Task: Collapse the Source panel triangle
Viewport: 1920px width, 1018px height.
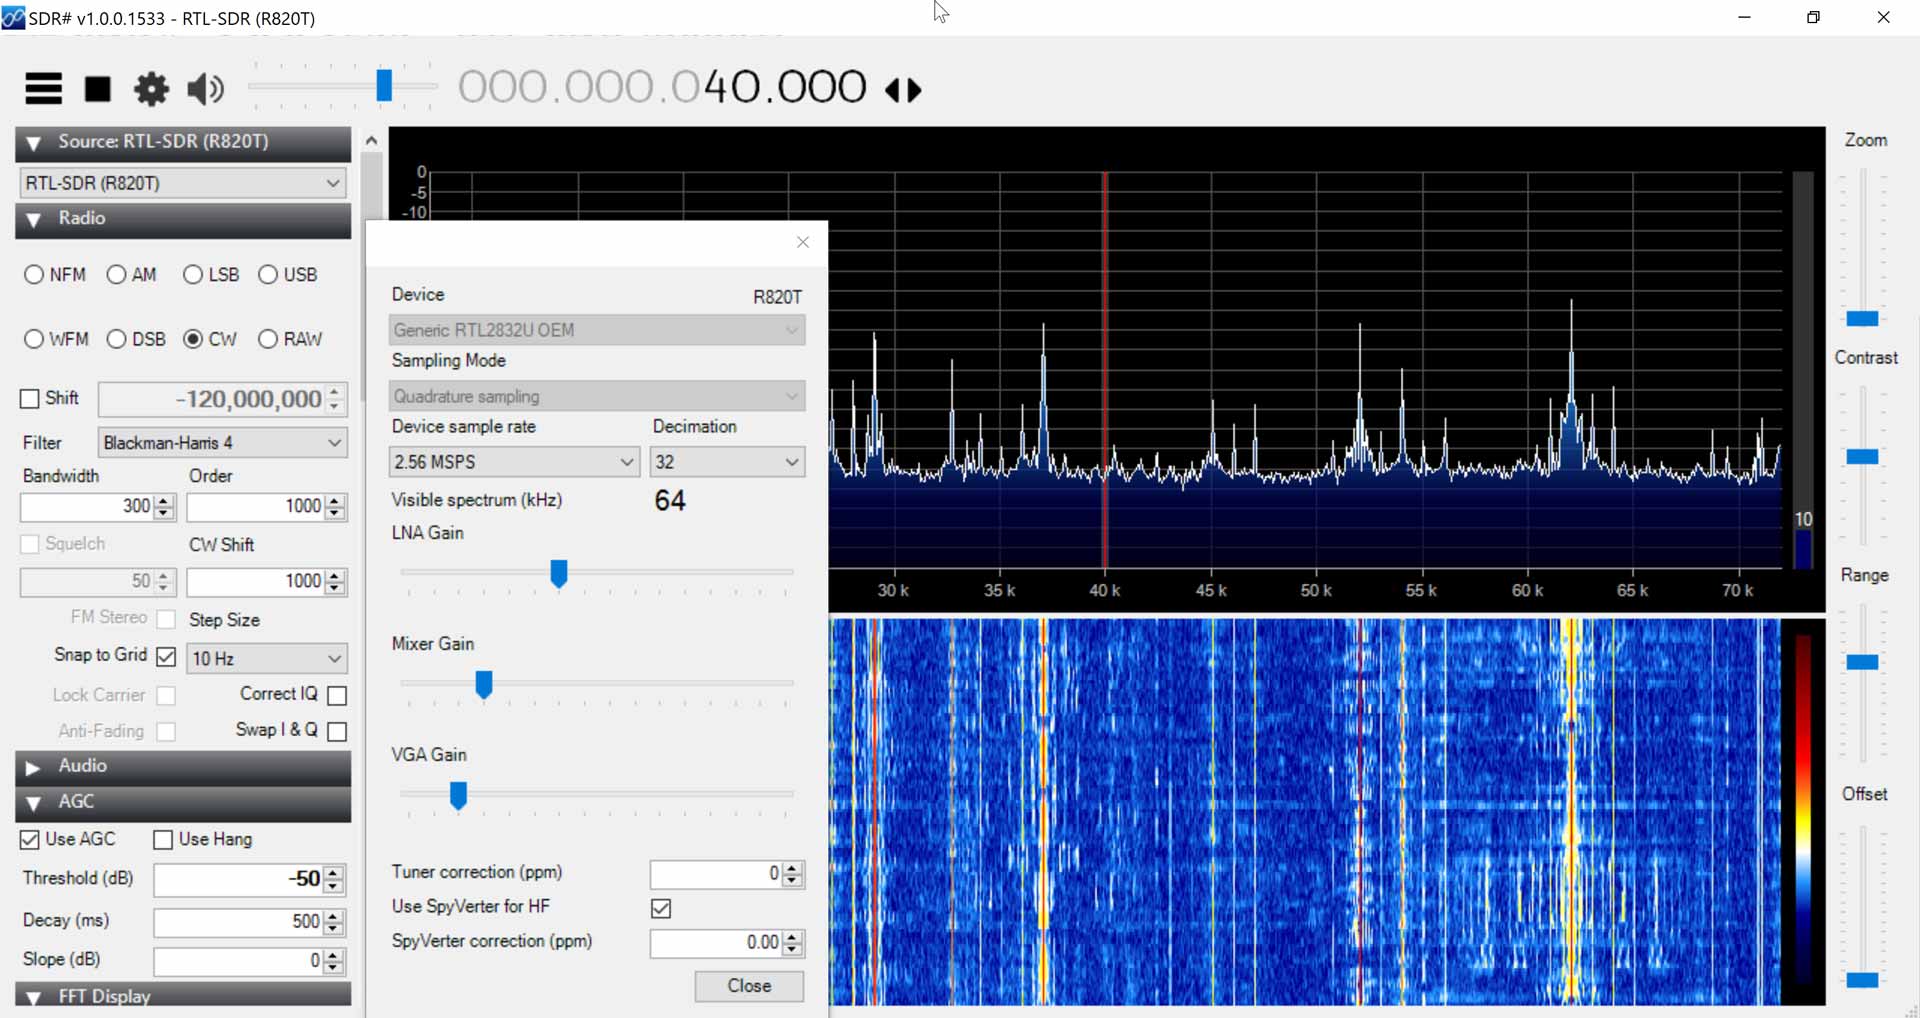Action: pyautogui.click(x=33, y=143)
